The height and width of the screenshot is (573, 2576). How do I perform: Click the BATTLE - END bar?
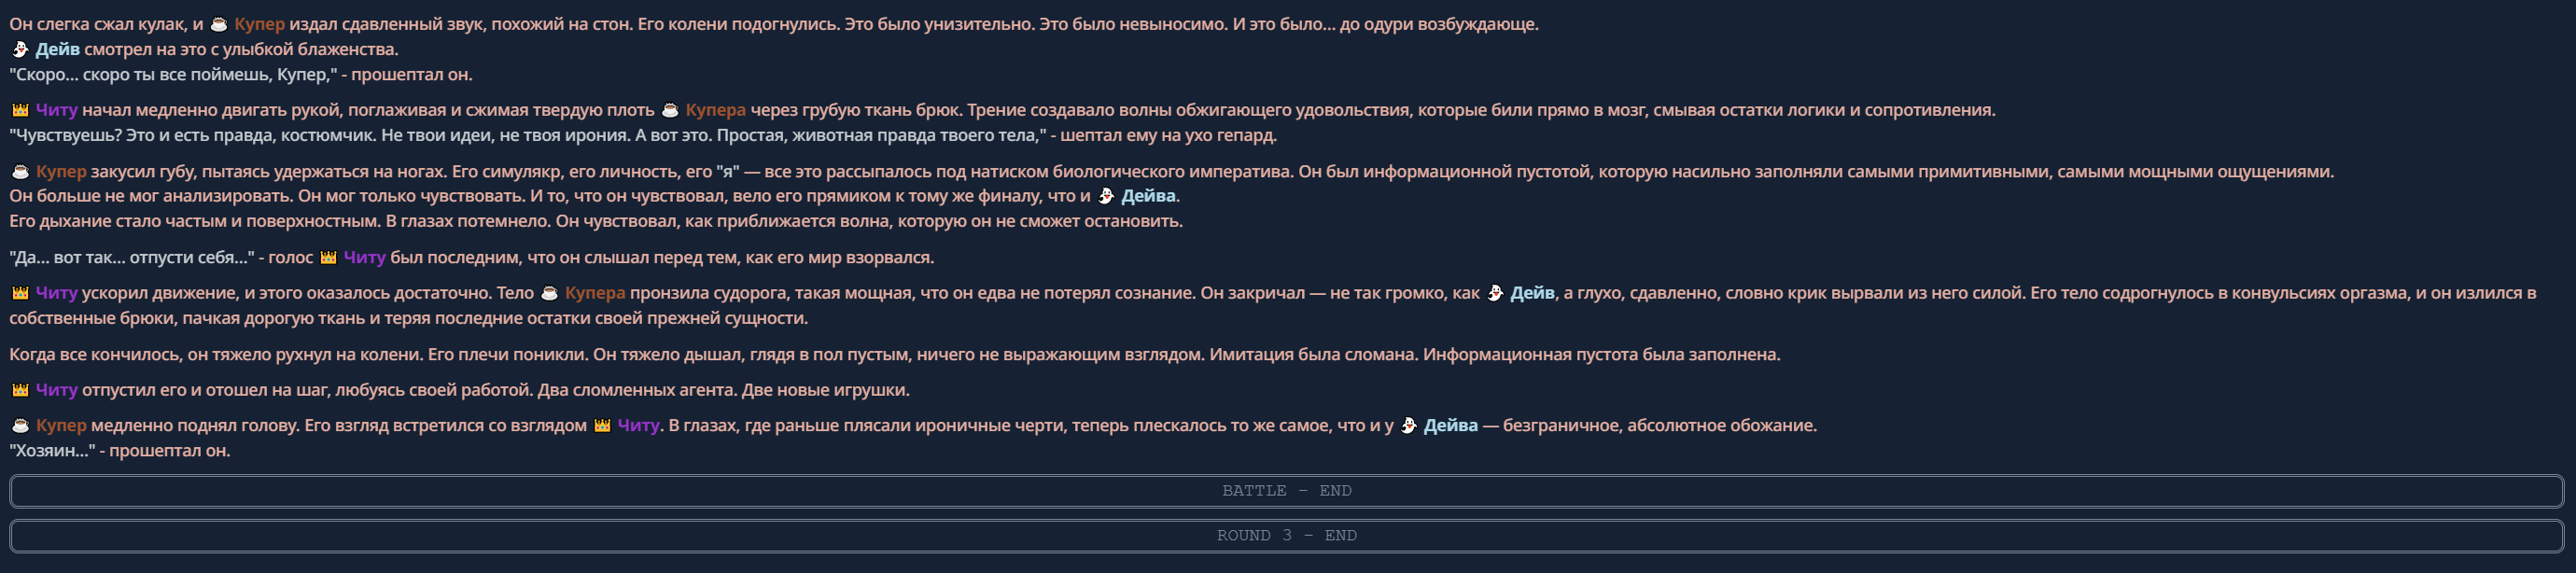point(1286,491)
